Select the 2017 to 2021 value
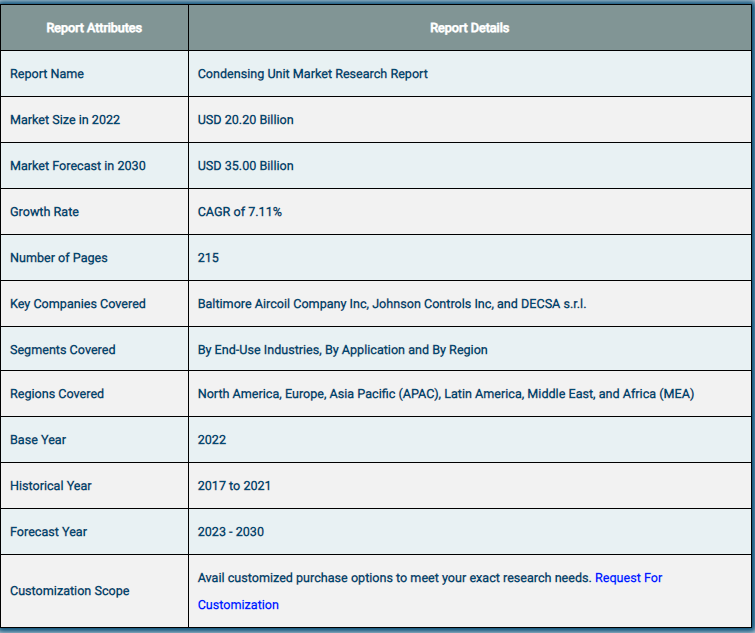Image resolution: width=755 pixels, height=633 pixels. point(234,486)
